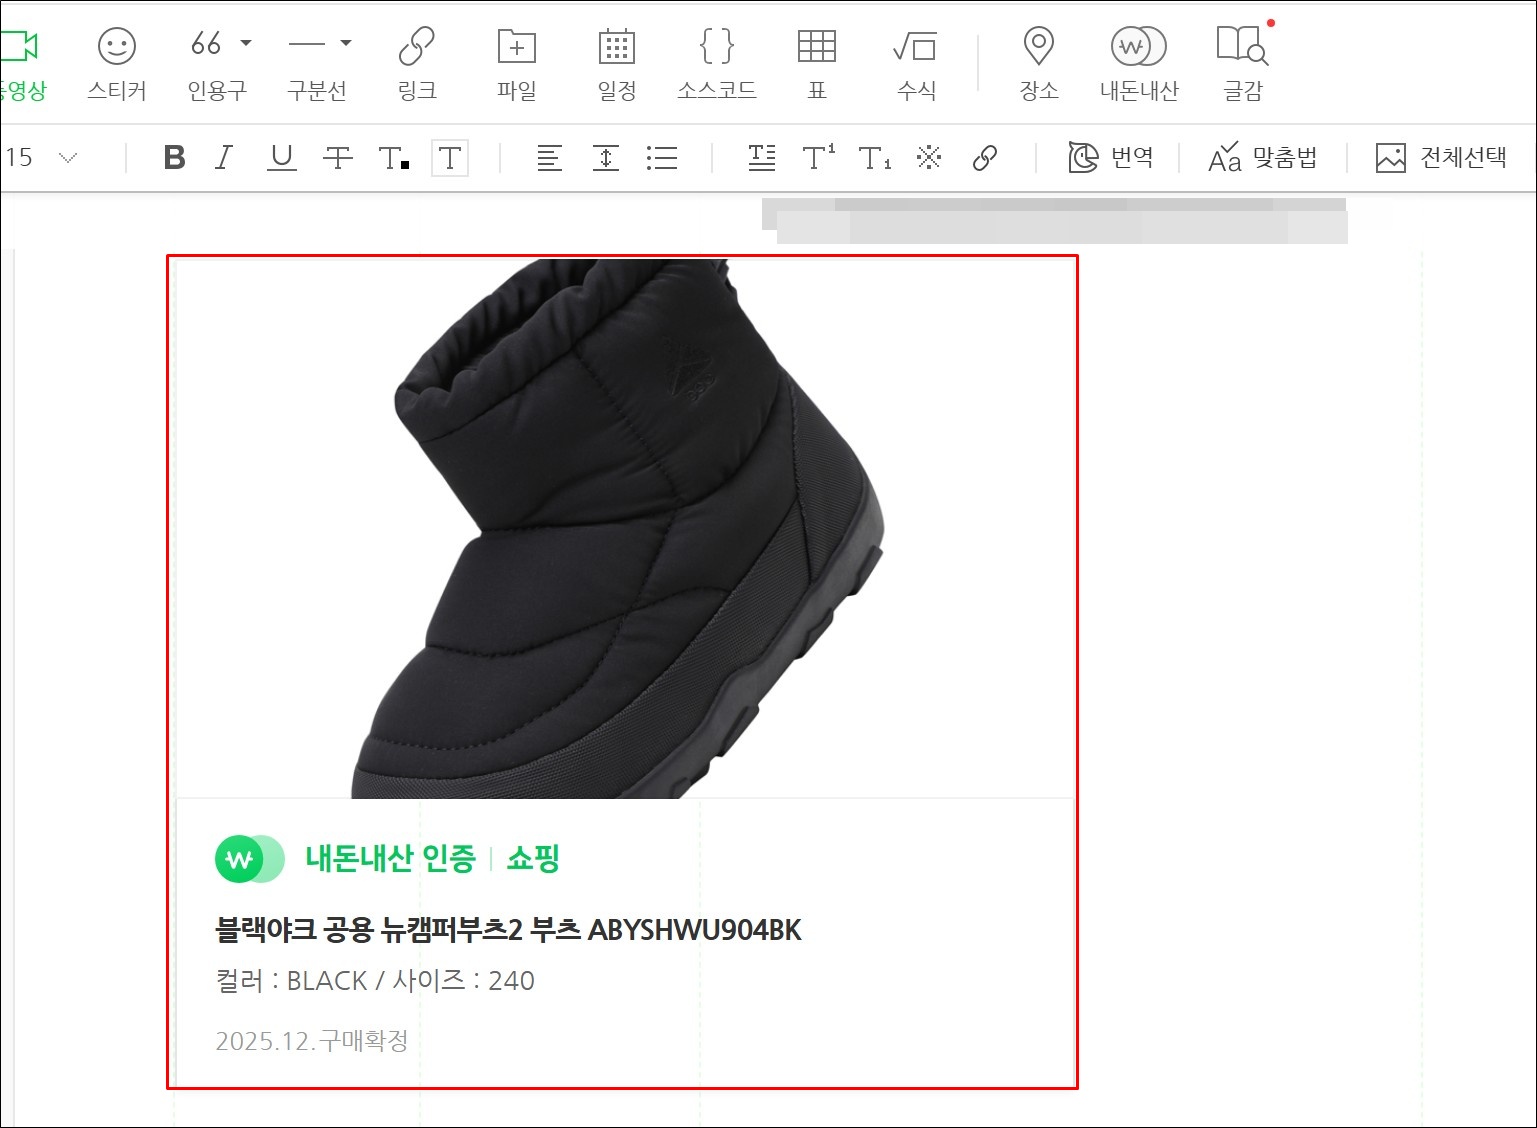Screen dimensions: 1537x1128
Task: Open the 스티커 sticker picker
Action: tap(117, 64)
